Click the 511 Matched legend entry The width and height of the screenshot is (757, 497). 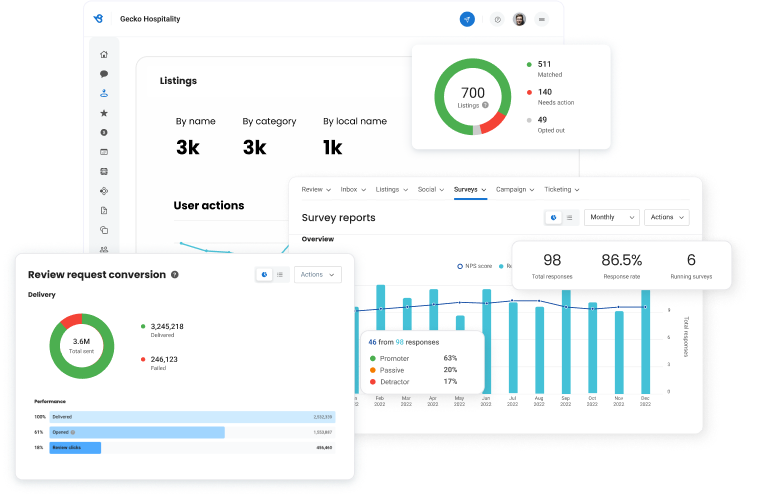(545, 69)
